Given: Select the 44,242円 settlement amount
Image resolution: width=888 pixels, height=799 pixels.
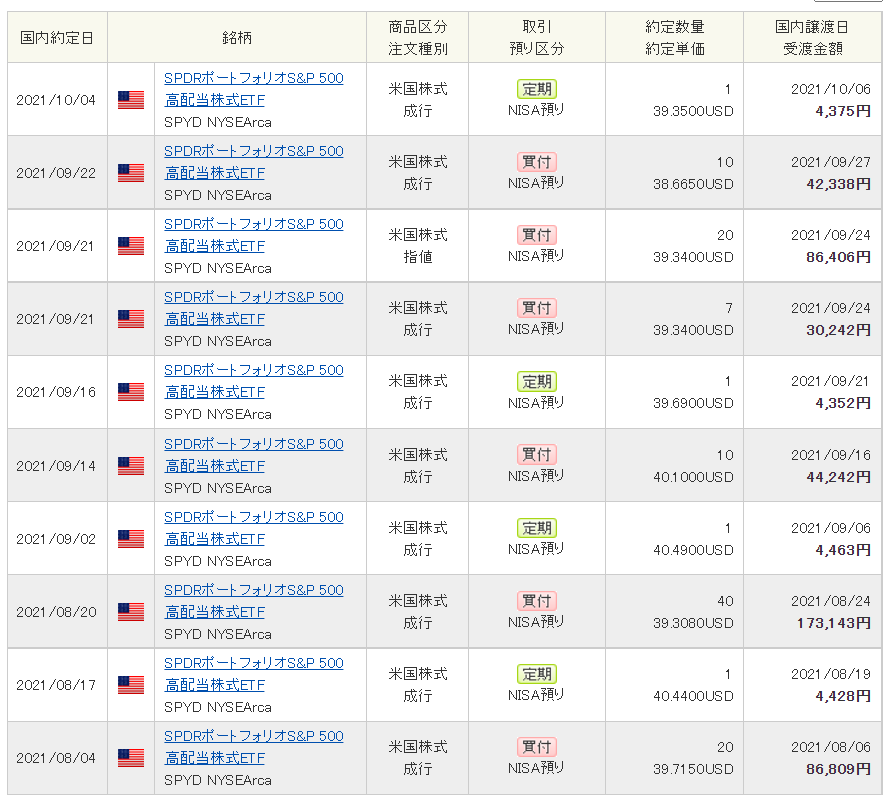Looking at the screenshot, I should coord(838,477).
